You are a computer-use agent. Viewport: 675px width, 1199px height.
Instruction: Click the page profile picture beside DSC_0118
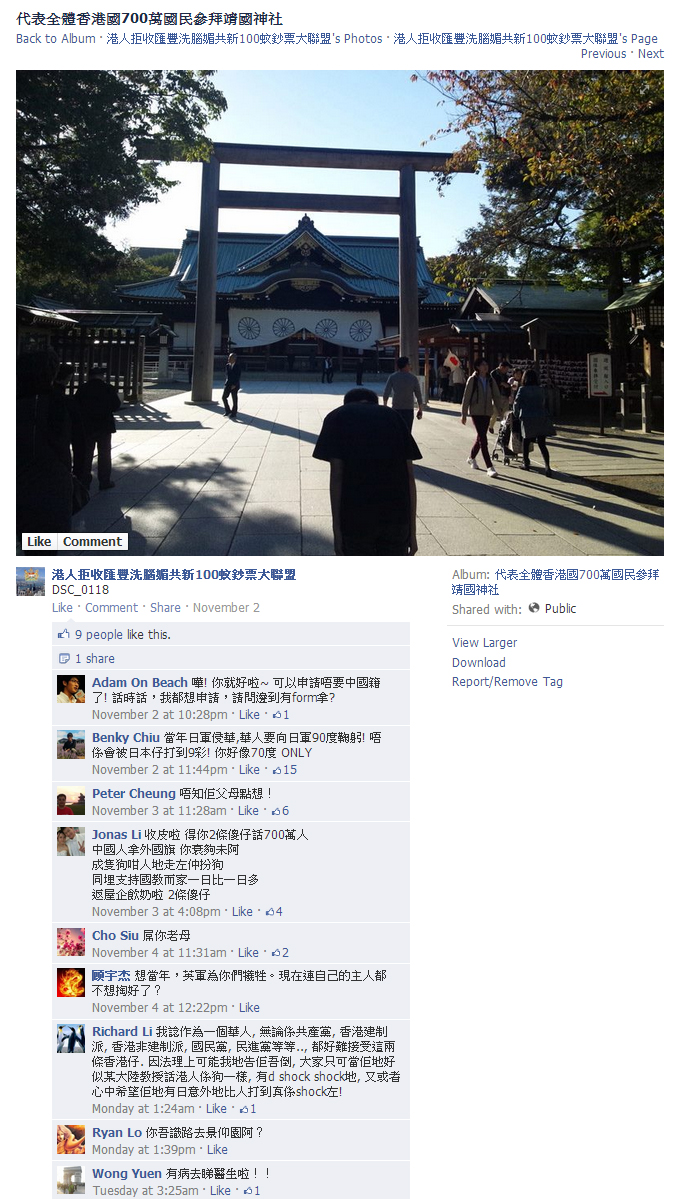click(x=31, y=582)
